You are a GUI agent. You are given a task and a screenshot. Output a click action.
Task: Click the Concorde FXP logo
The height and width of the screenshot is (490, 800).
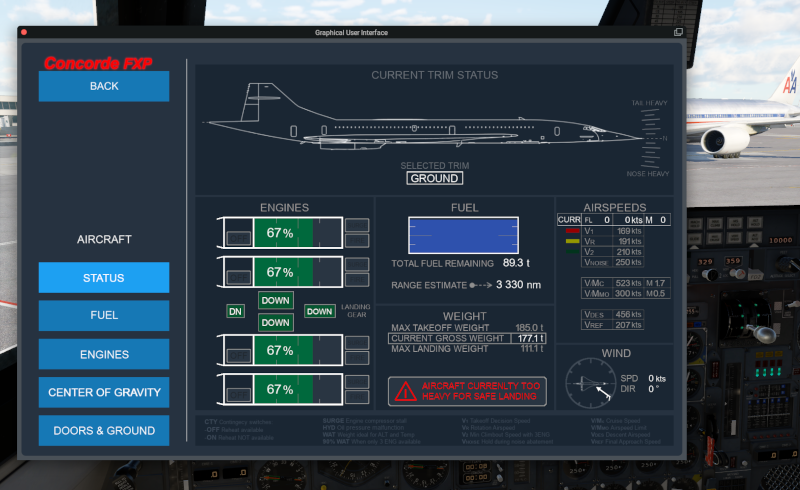click(x=98, y=63)
